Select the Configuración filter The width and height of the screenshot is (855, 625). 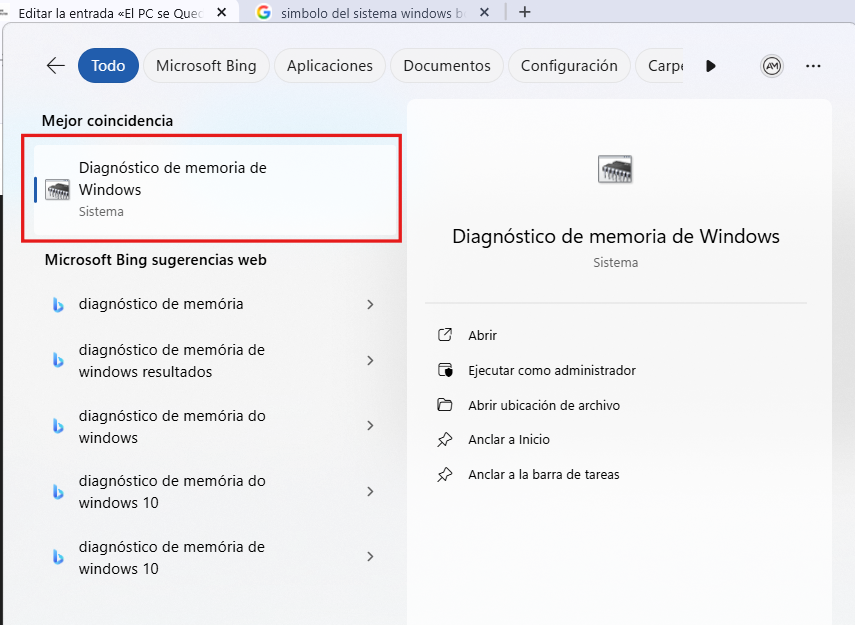[568, 65]
